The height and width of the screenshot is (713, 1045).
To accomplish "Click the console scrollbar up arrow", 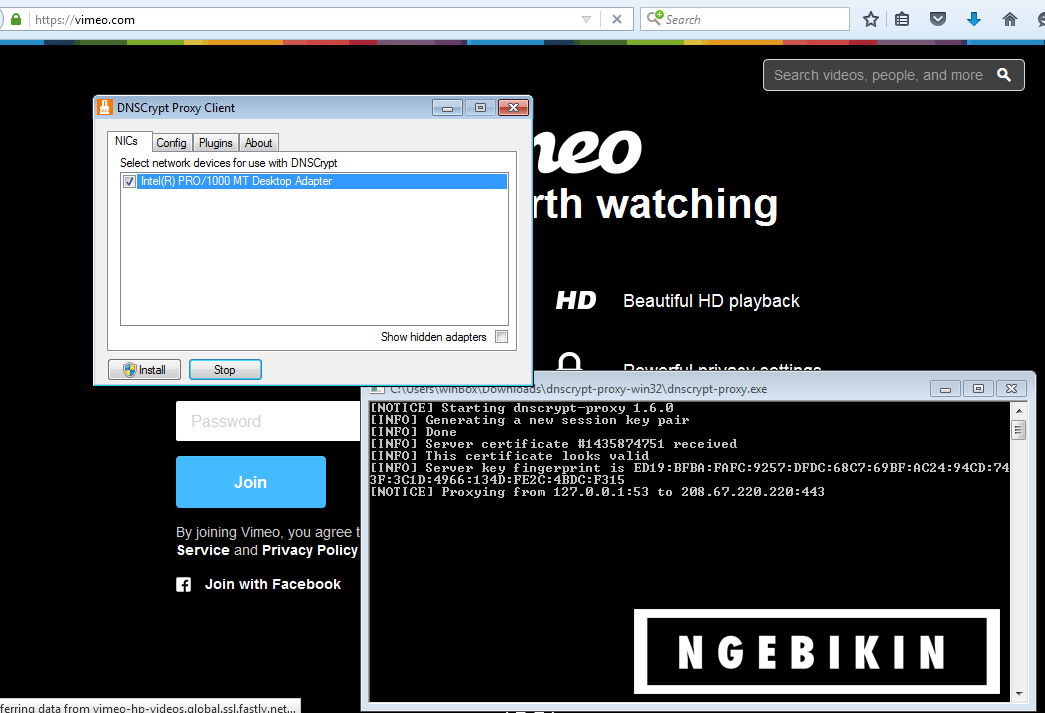I will click(1018, 410).
